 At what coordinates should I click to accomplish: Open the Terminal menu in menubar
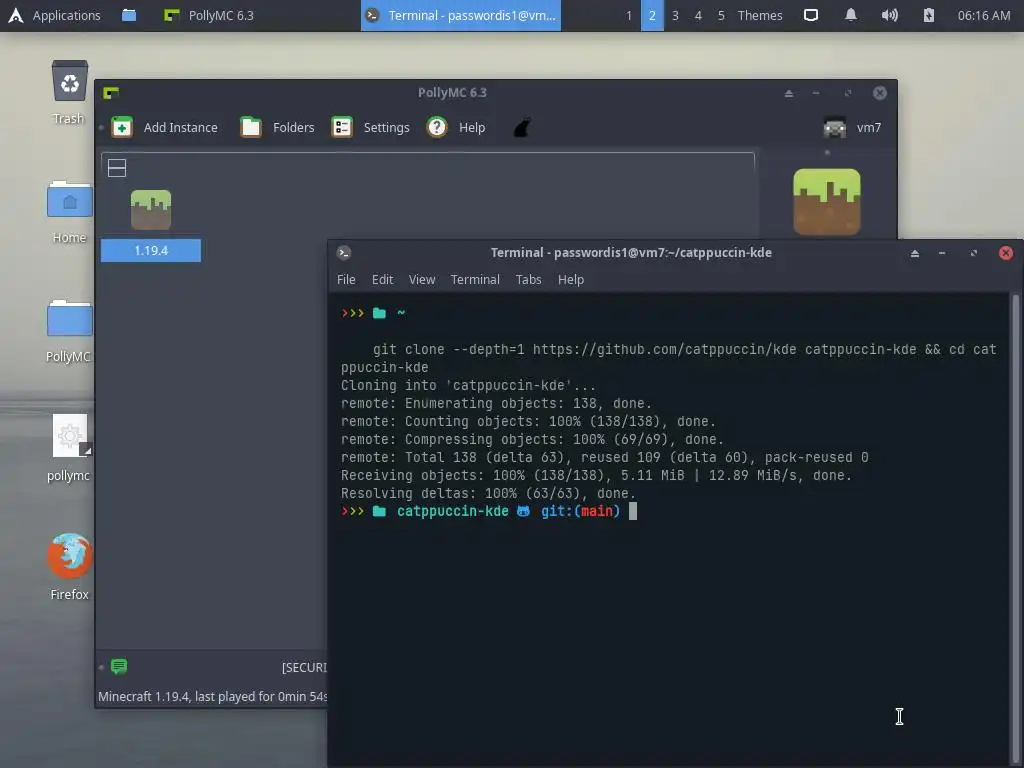pos(475,280)
